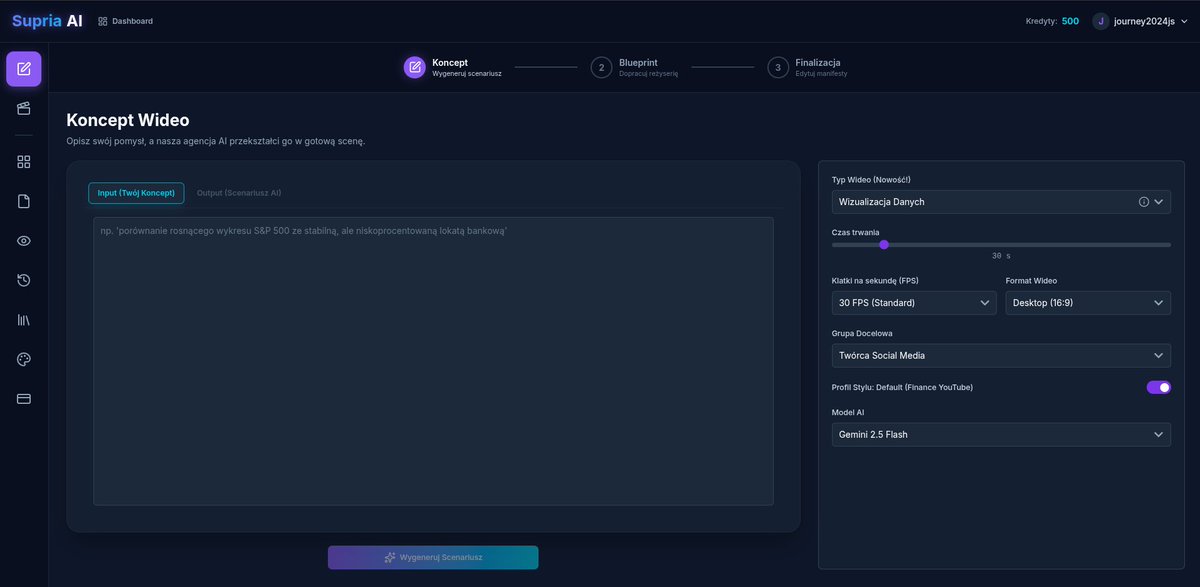Click the Kredyty 500 credits value
Image resolution: width=1200 pixels, height=587 pixels.
[x=1070, y=21]
